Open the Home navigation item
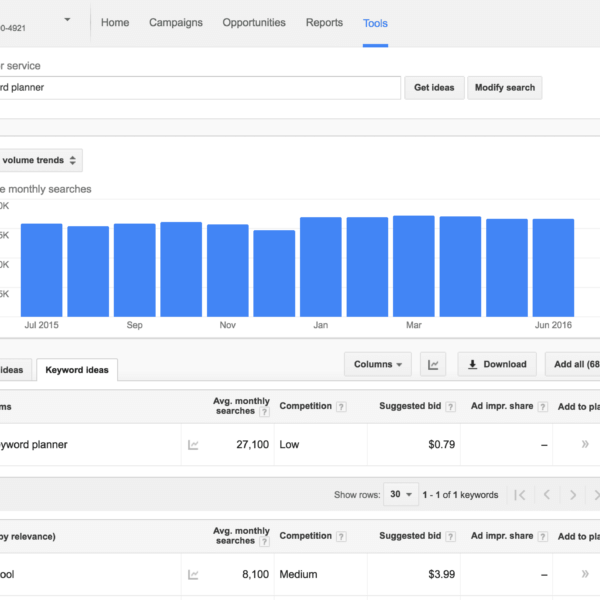Viewport: 600px width, 600px height. [115, 23]
